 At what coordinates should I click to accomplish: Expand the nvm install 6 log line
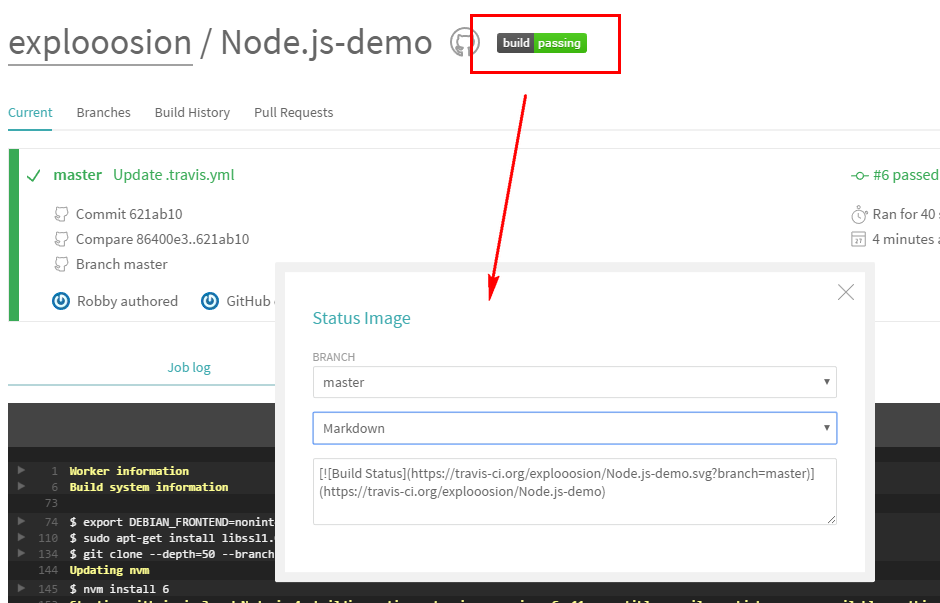pyautogui.click(x=21, y=588)
